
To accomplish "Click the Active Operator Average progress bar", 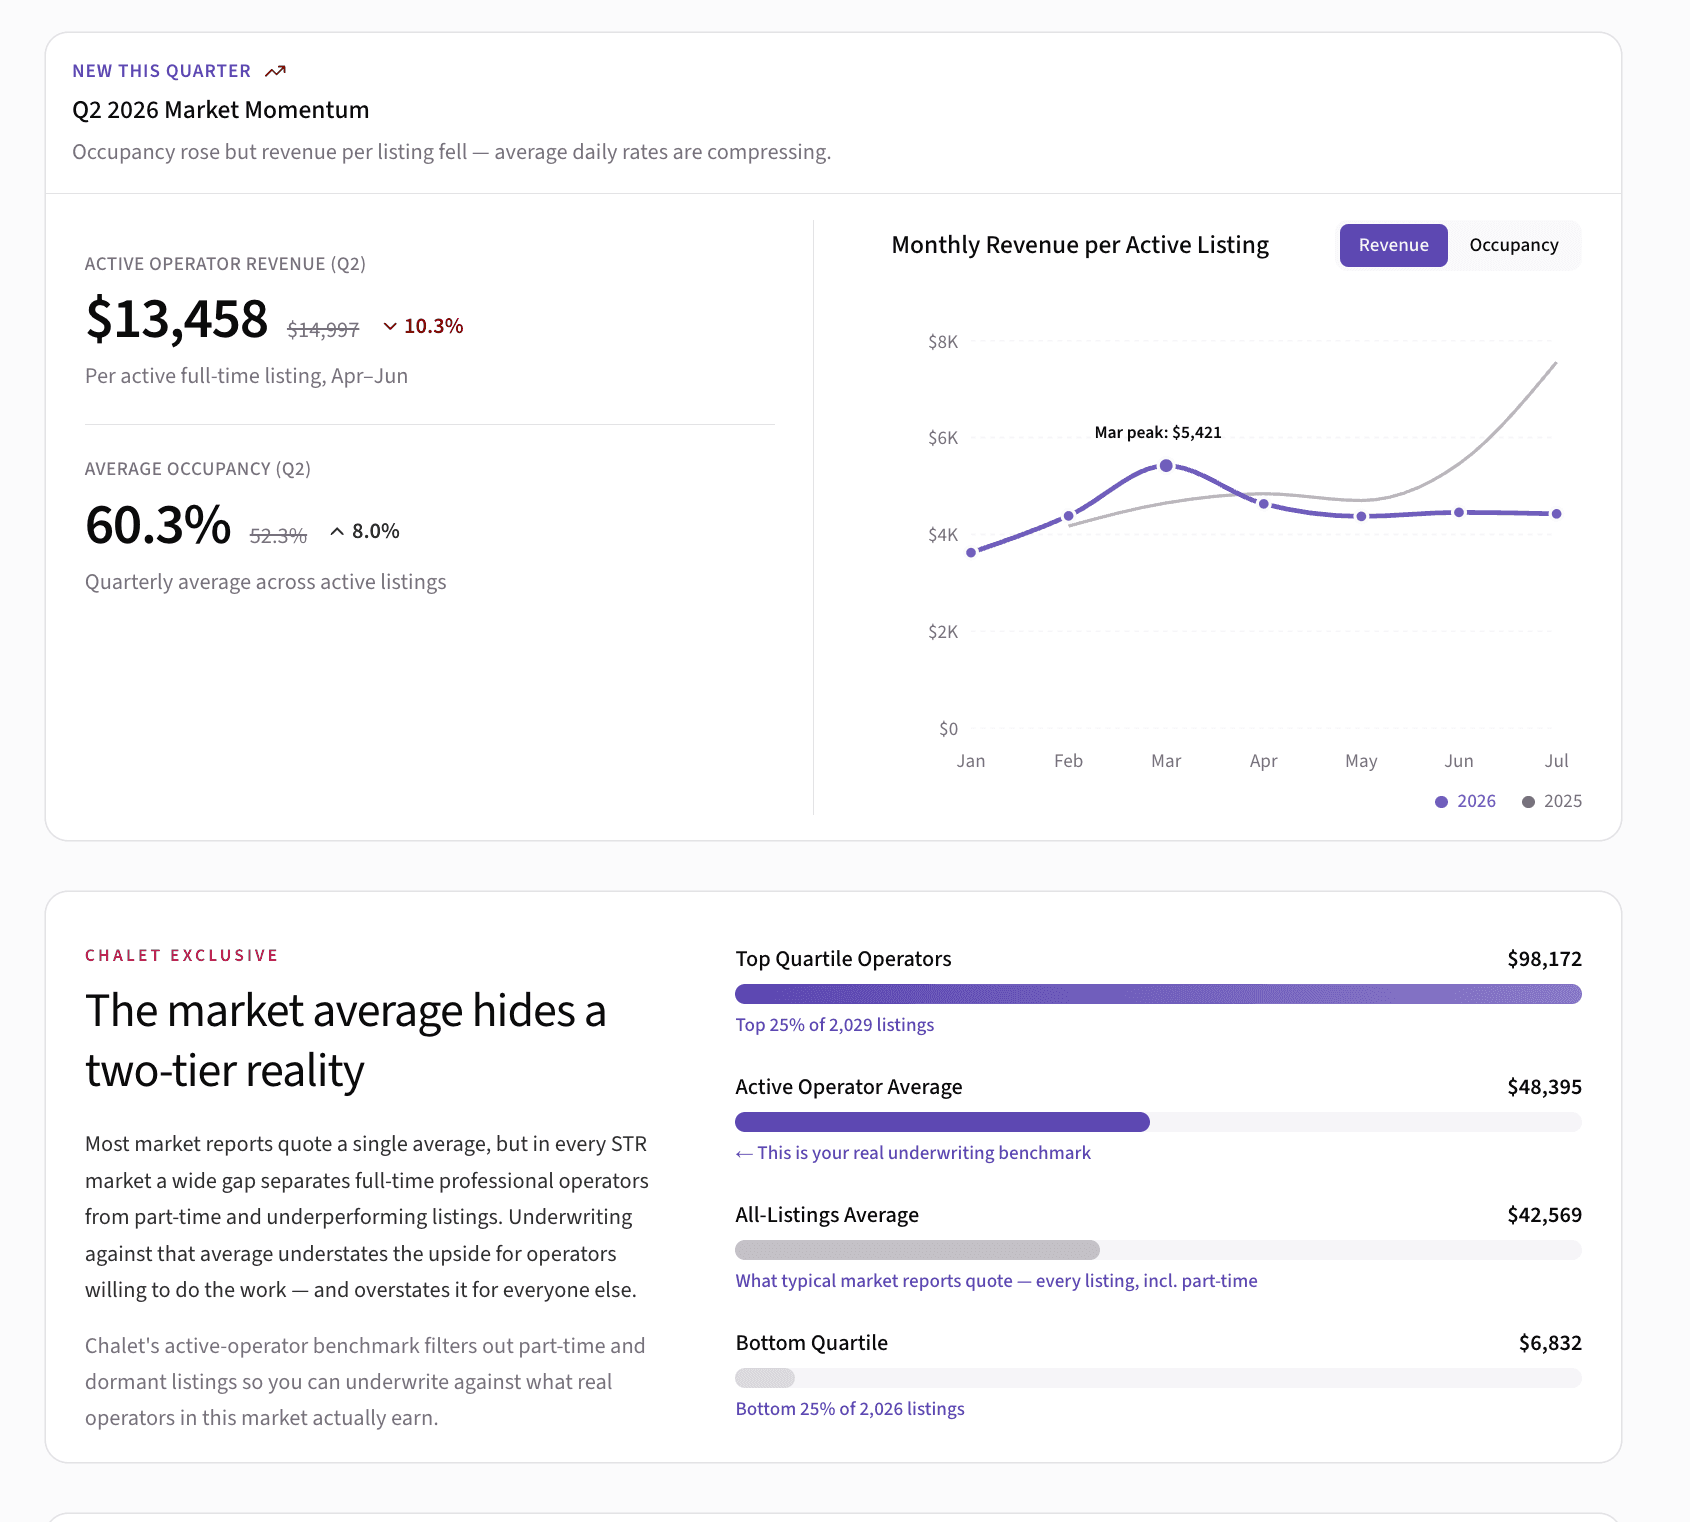I will 1158,1122.
